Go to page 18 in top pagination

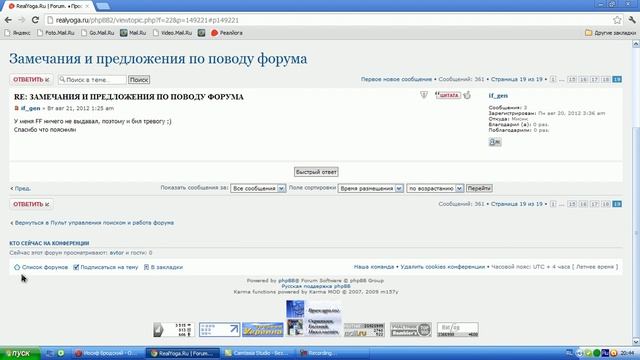pos(606,79)
